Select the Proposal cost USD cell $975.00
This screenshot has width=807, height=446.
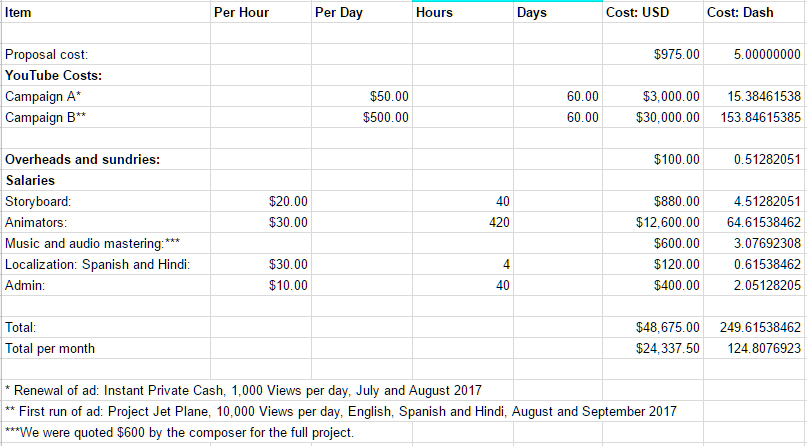tap(653, 54)
